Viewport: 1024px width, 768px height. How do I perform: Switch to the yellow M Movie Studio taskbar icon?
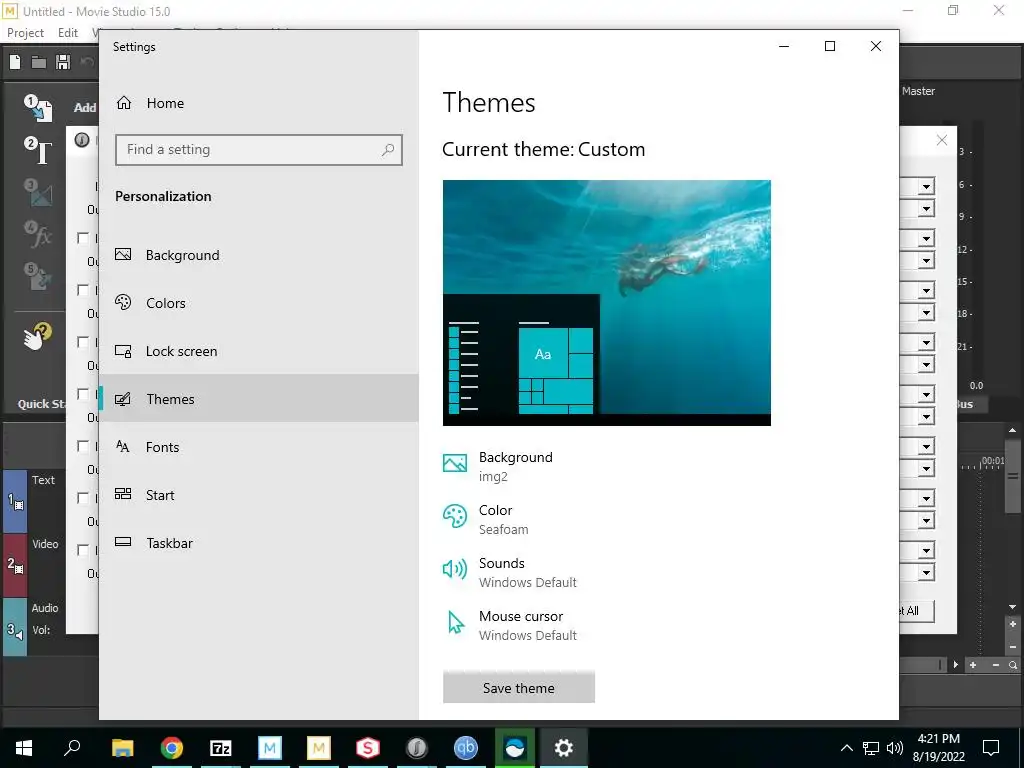tap(319, 747)
